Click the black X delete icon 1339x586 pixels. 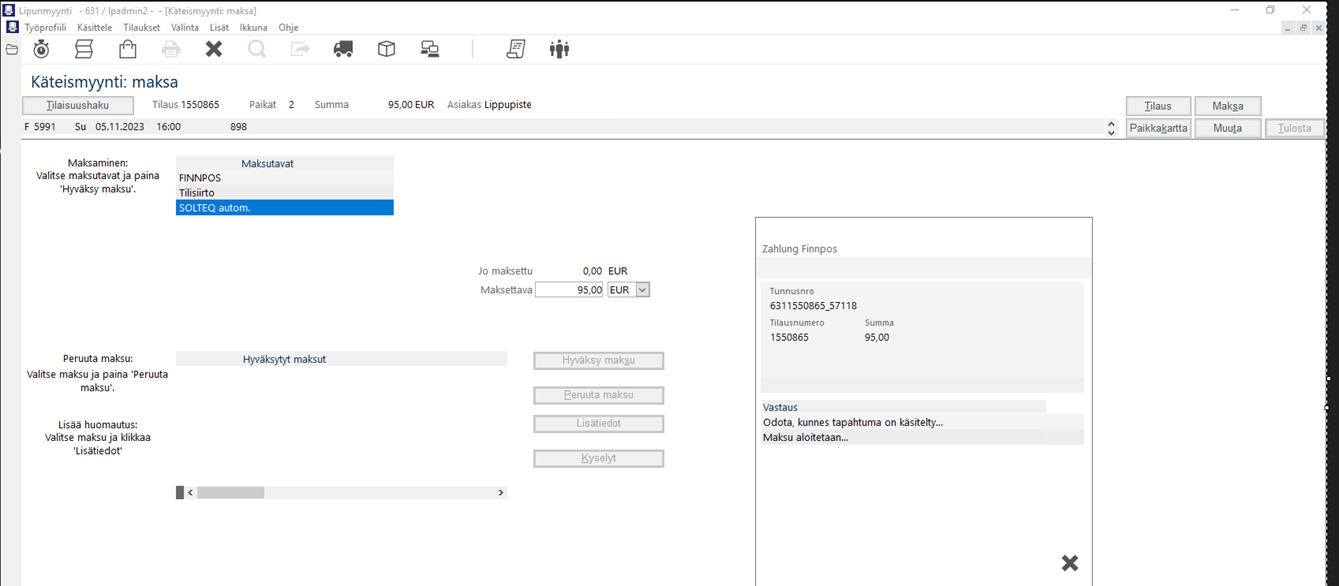point(214,49)
